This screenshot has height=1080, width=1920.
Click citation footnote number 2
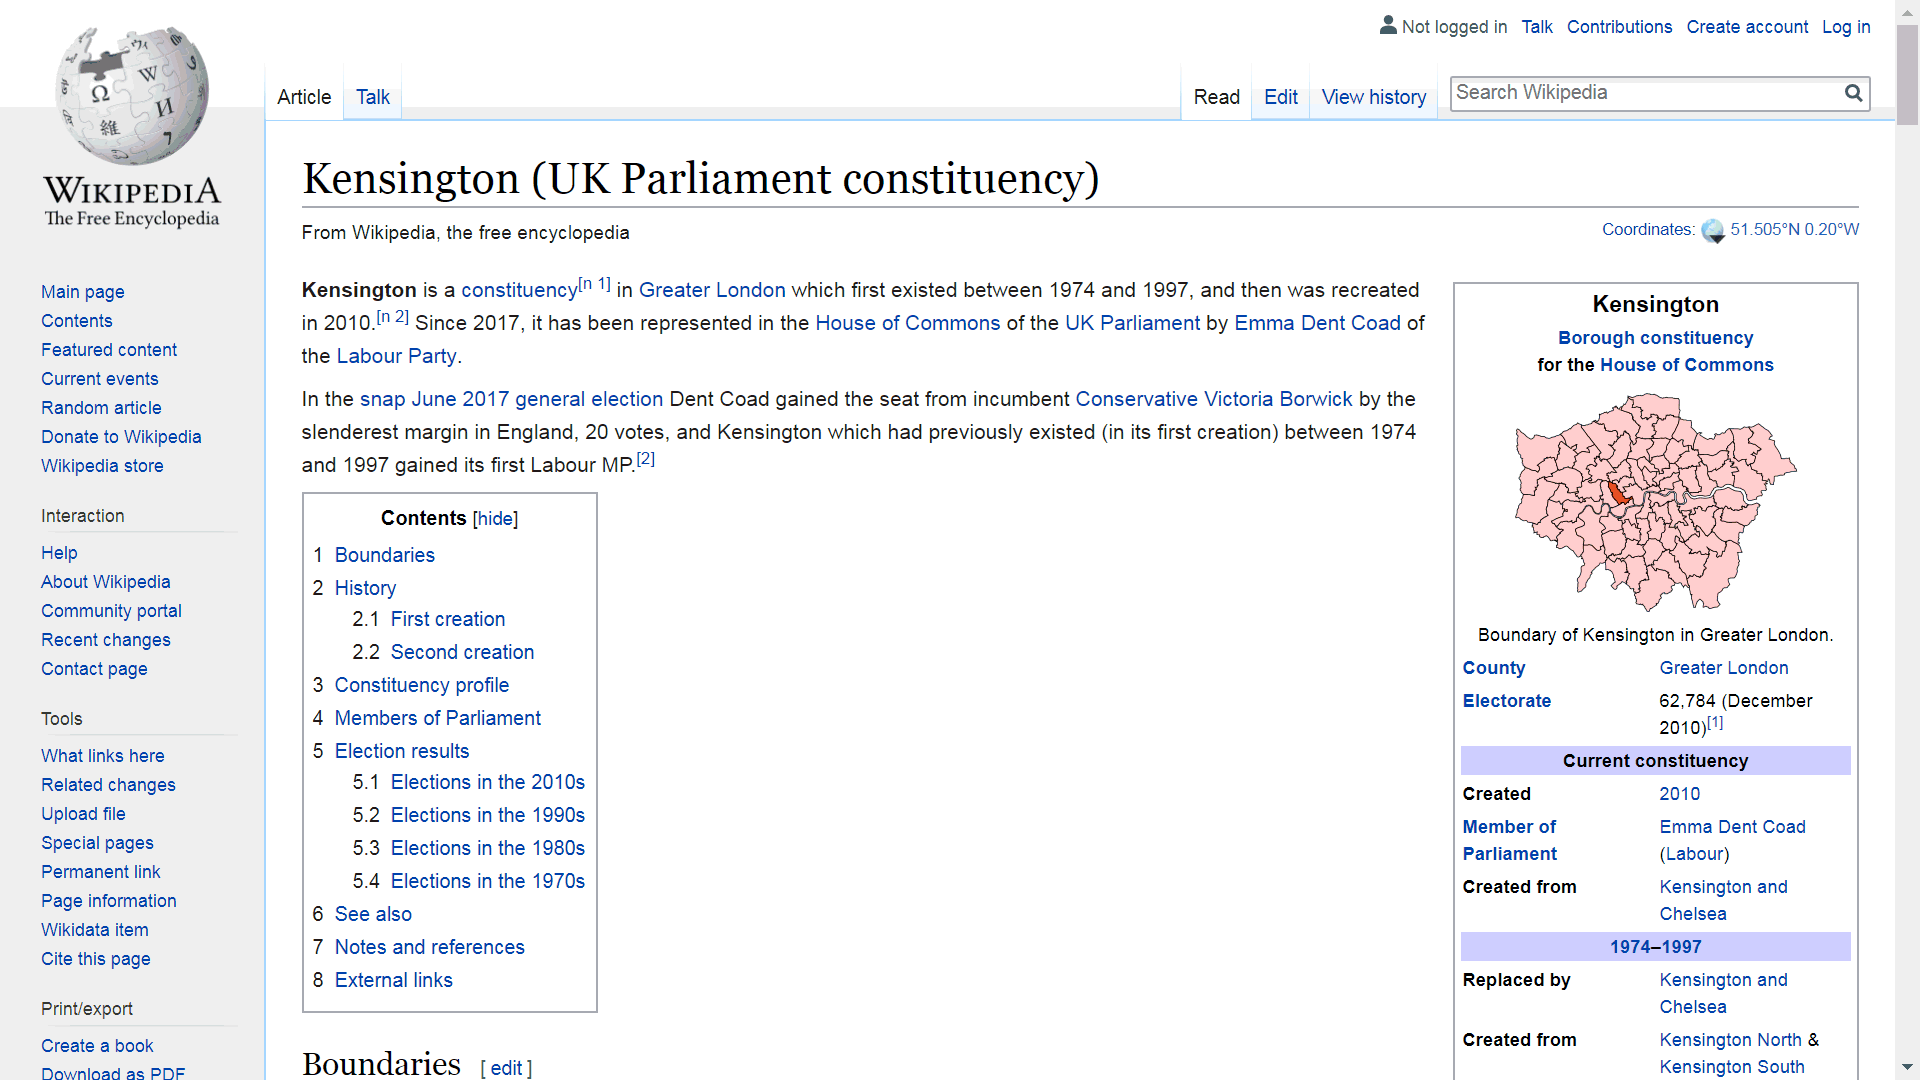coord(645,459)
